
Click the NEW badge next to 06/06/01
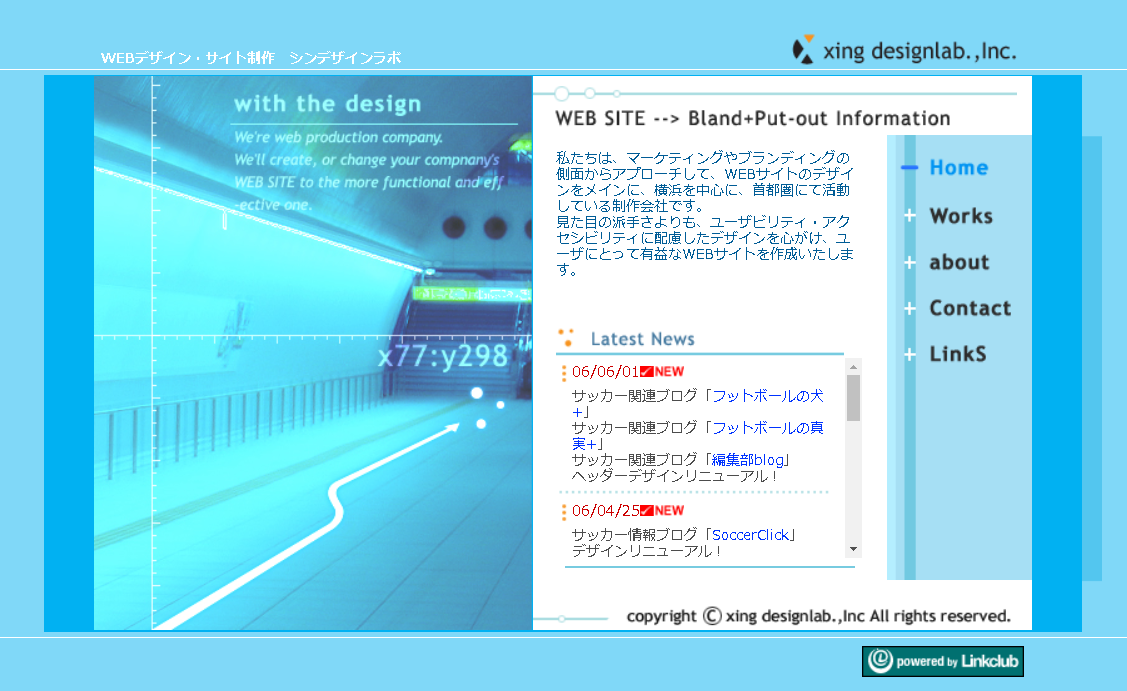pyautogui.click(x=662, y=372)
